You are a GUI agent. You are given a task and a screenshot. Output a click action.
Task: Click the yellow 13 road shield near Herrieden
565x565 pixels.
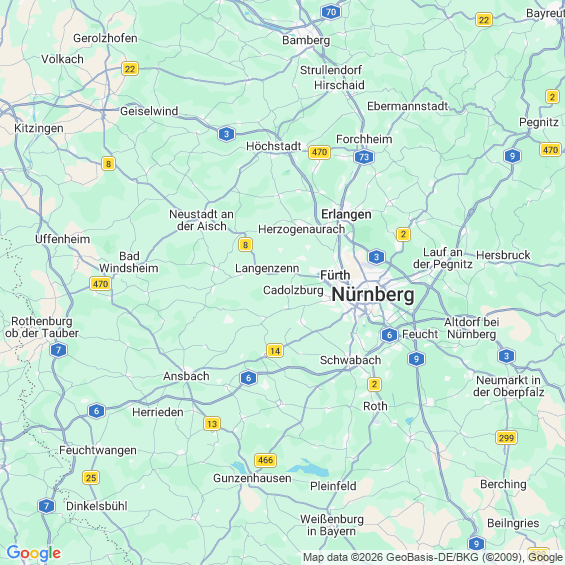pos(212,424)
